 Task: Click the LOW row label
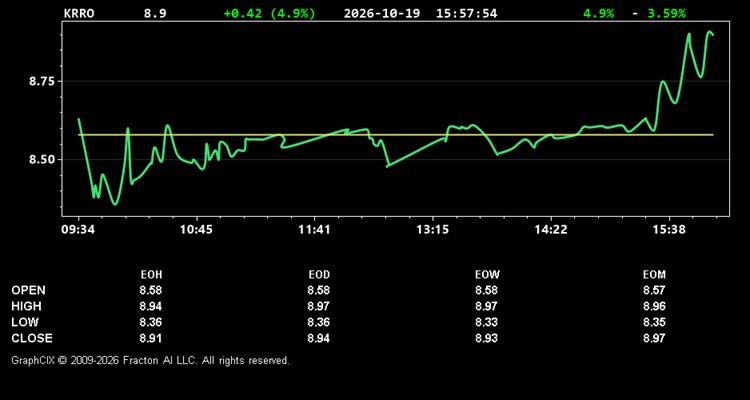[25, 322]
